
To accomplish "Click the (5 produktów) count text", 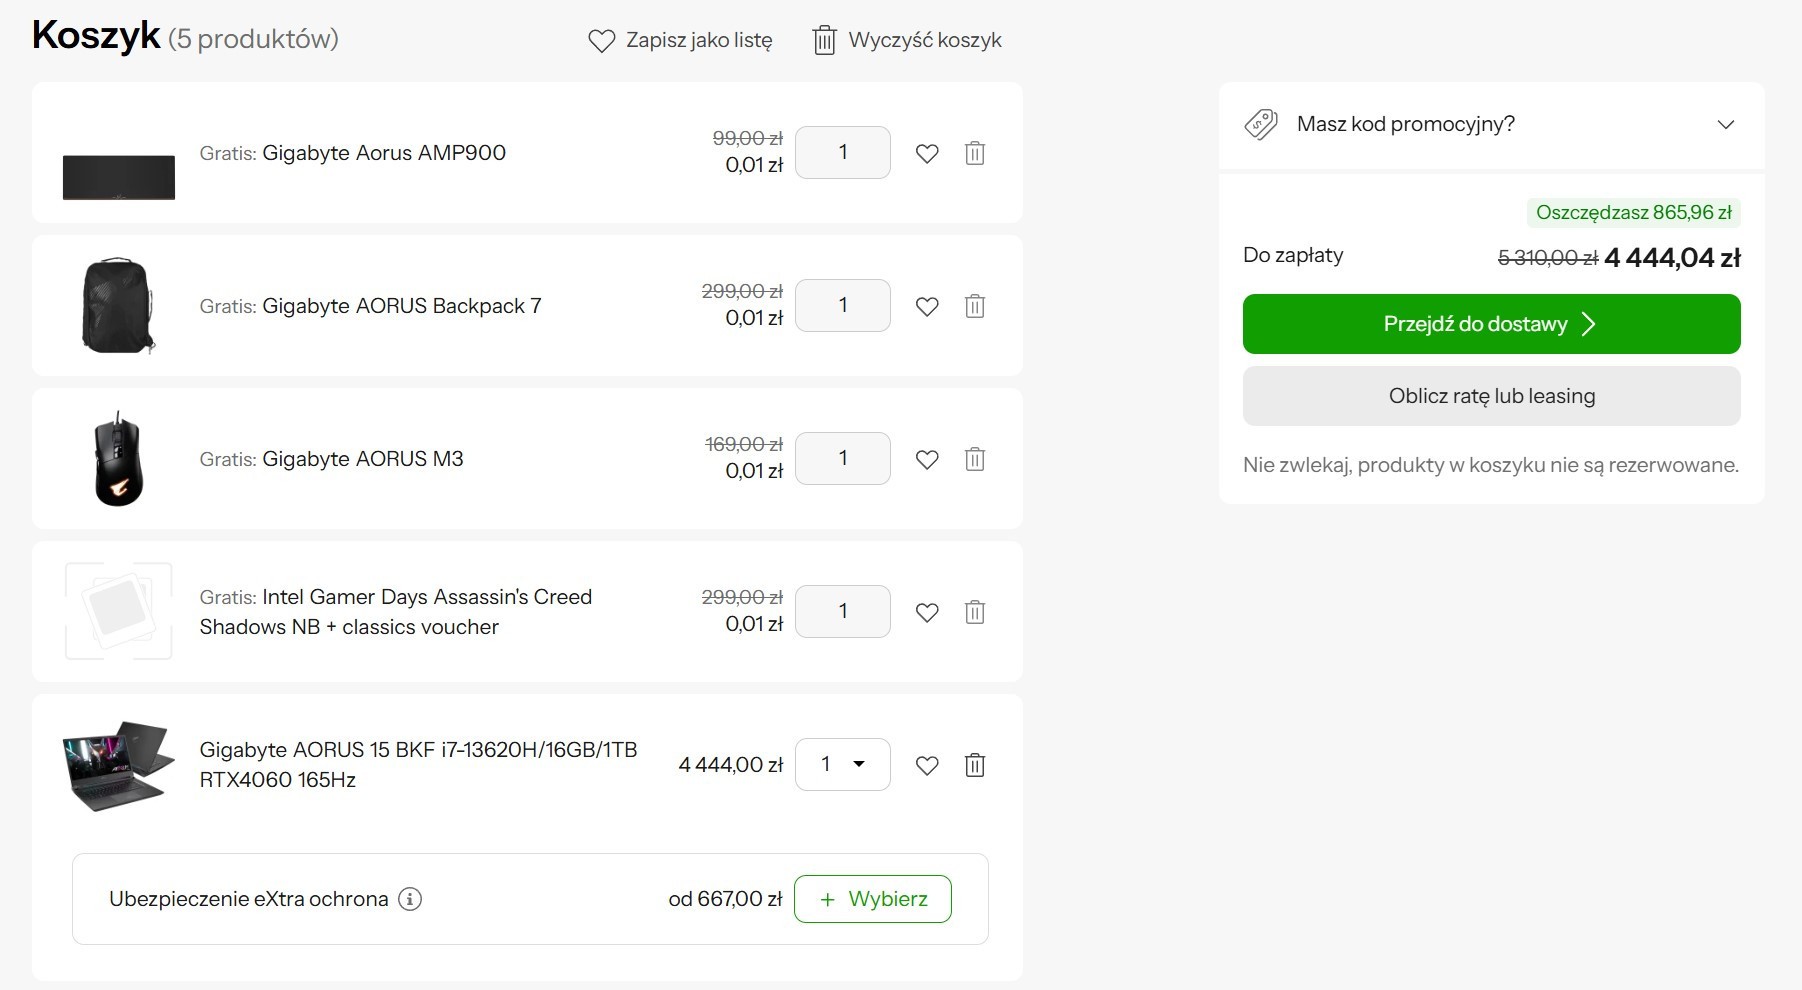I will tap(254, 39).
